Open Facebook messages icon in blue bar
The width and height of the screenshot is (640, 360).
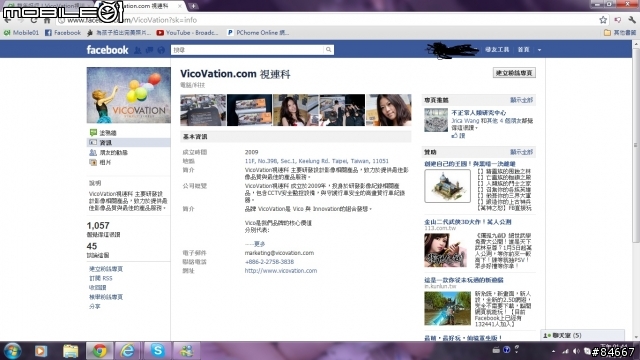pyautogui.click(x=149, y=50)
